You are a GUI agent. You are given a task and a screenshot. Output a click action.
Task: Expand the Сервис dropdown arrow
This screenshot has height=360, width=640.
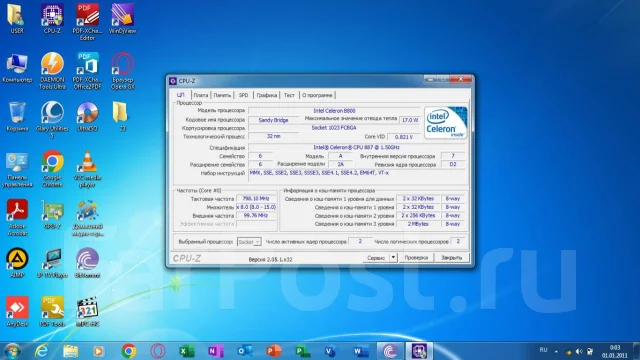click(x=393, y=258)
